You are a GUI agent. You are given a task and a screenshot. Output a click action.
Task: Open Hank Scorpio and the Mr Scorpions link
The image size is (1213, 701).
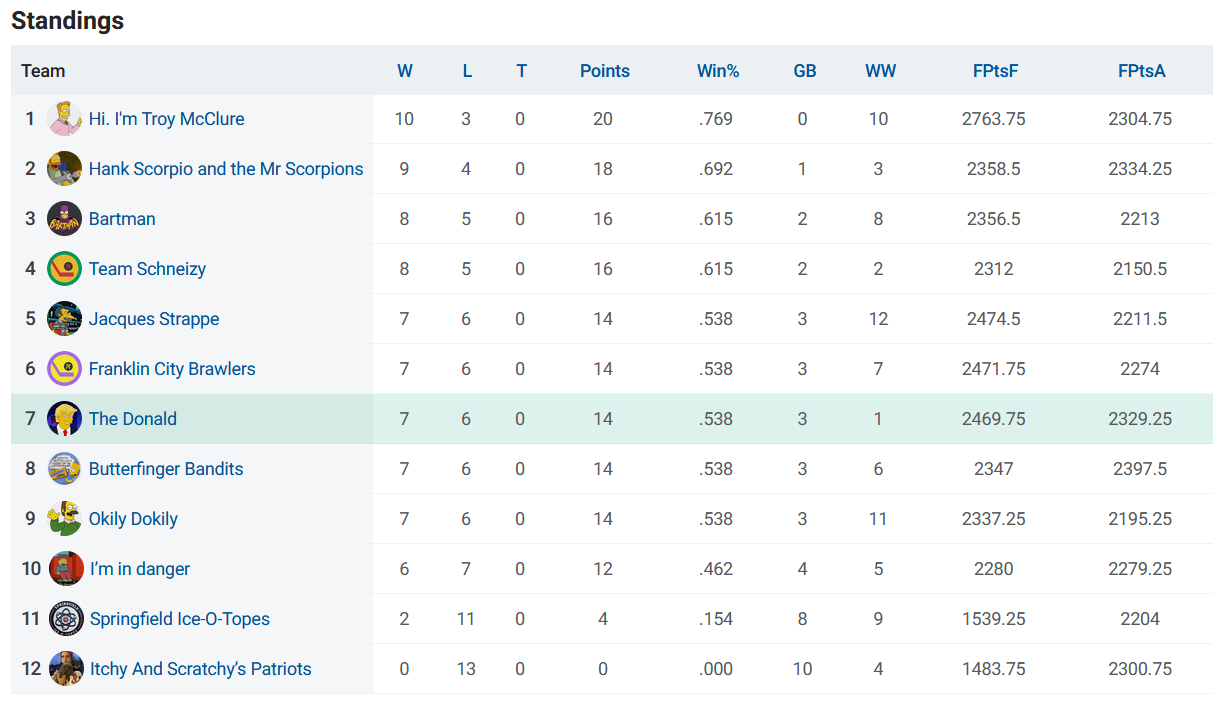[226, 169]
